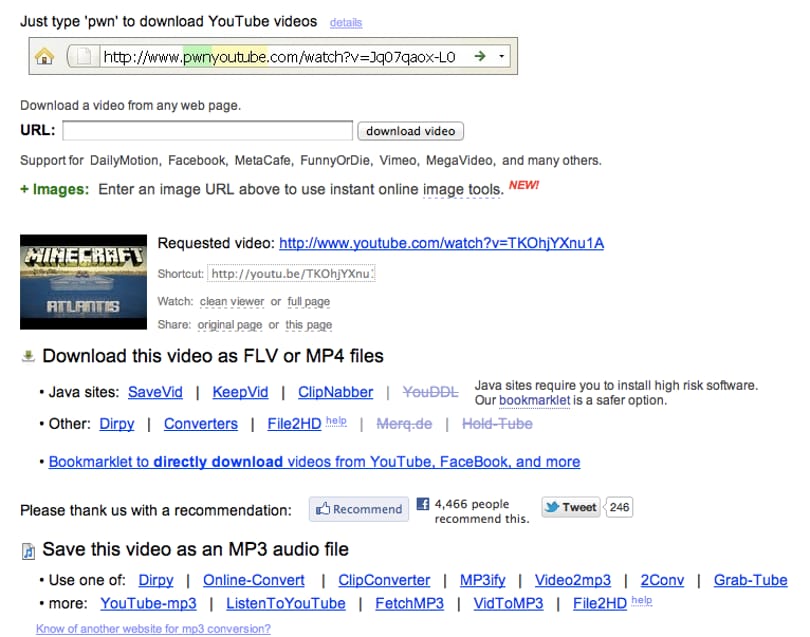Click the pwnyoutube URL text in address bar

pos(279,56)
